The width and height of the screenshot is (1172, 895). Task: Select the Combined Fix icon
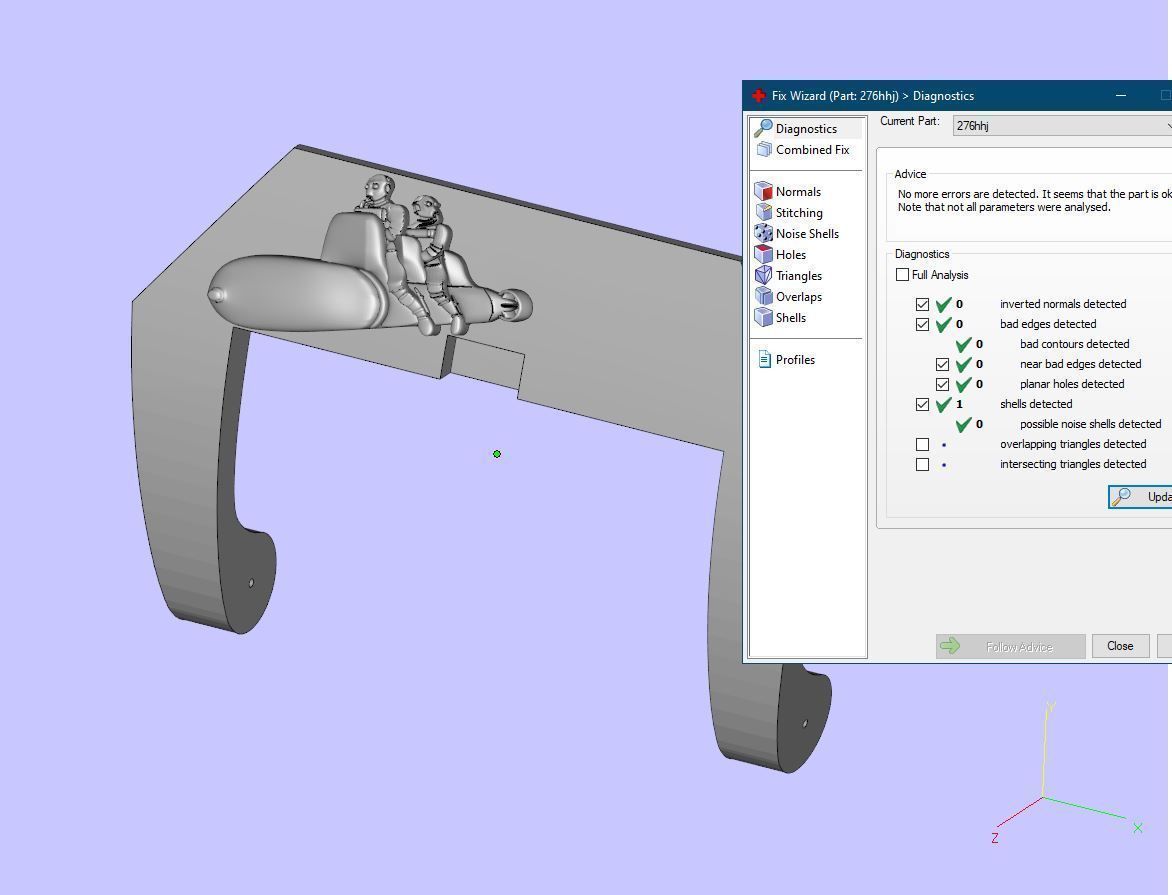tap(763, 150)
